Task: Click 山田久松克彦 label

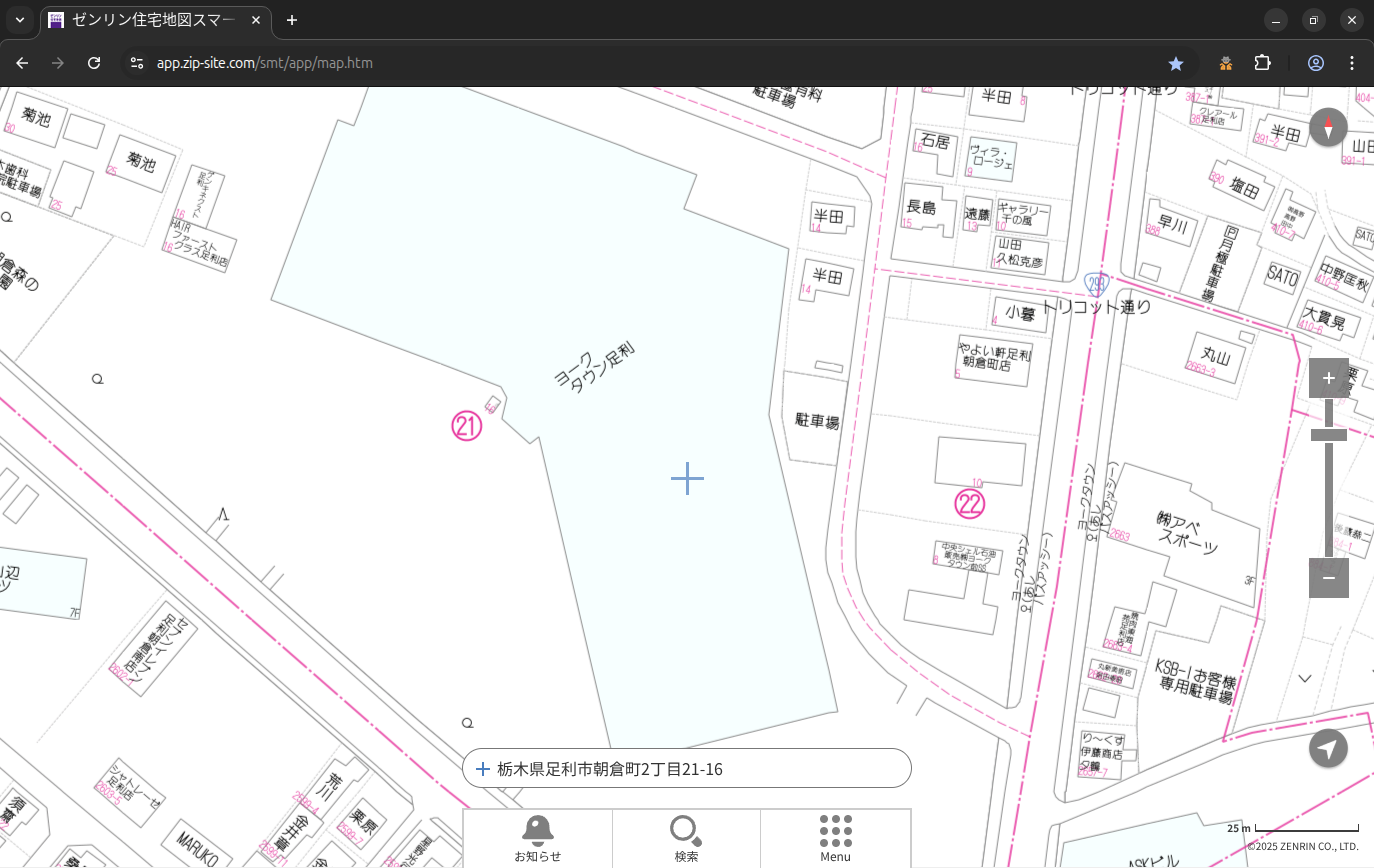Action: coord(1019,253)
